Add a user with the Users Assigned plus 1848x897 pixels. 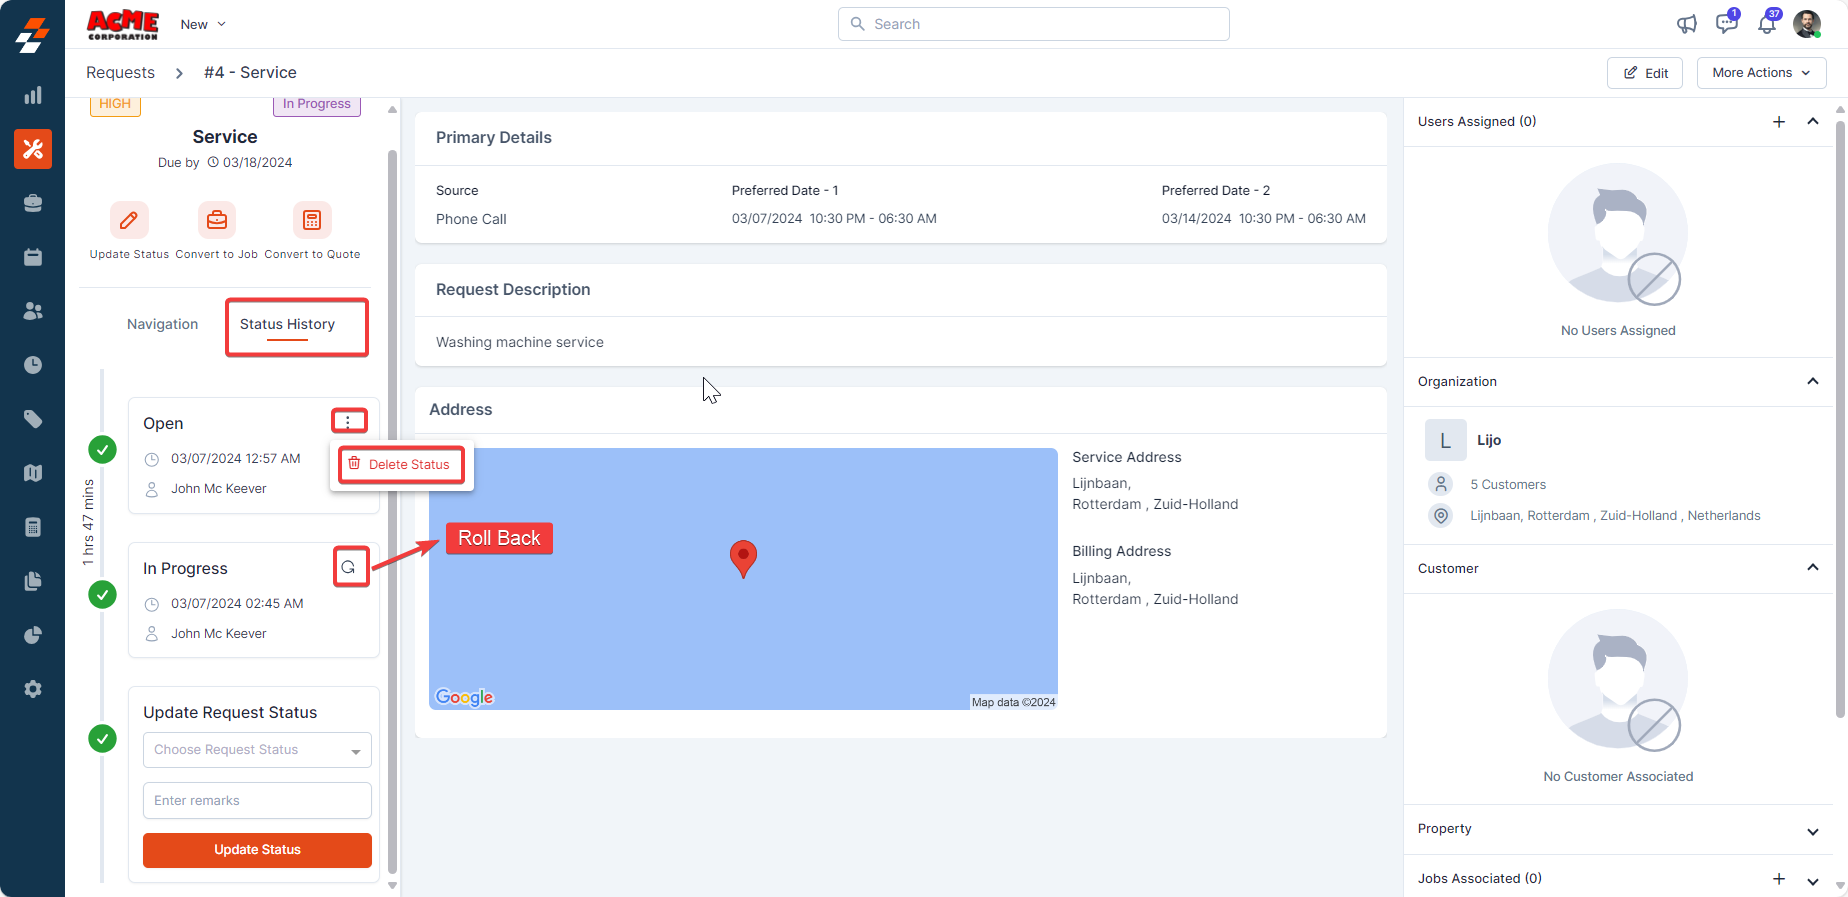tap(1779, 122)
